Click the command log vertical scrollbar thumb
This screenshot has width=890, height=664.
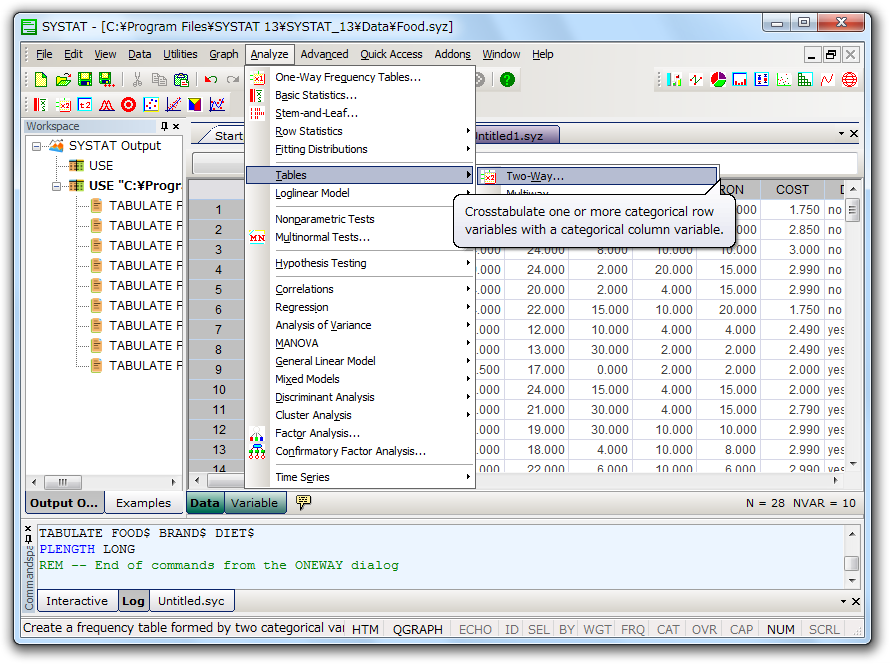click(x=851, y=563)
